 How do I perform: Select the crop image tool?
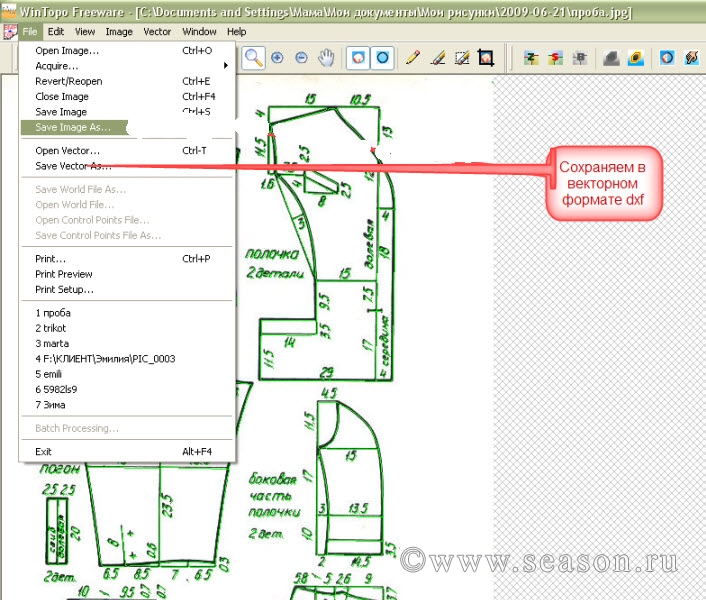[486, 58]
